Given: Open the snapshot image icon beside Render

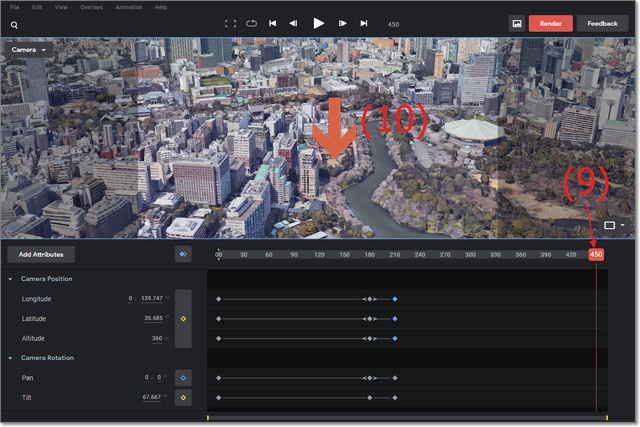Looking at the screenshot, I should [517, 23].
